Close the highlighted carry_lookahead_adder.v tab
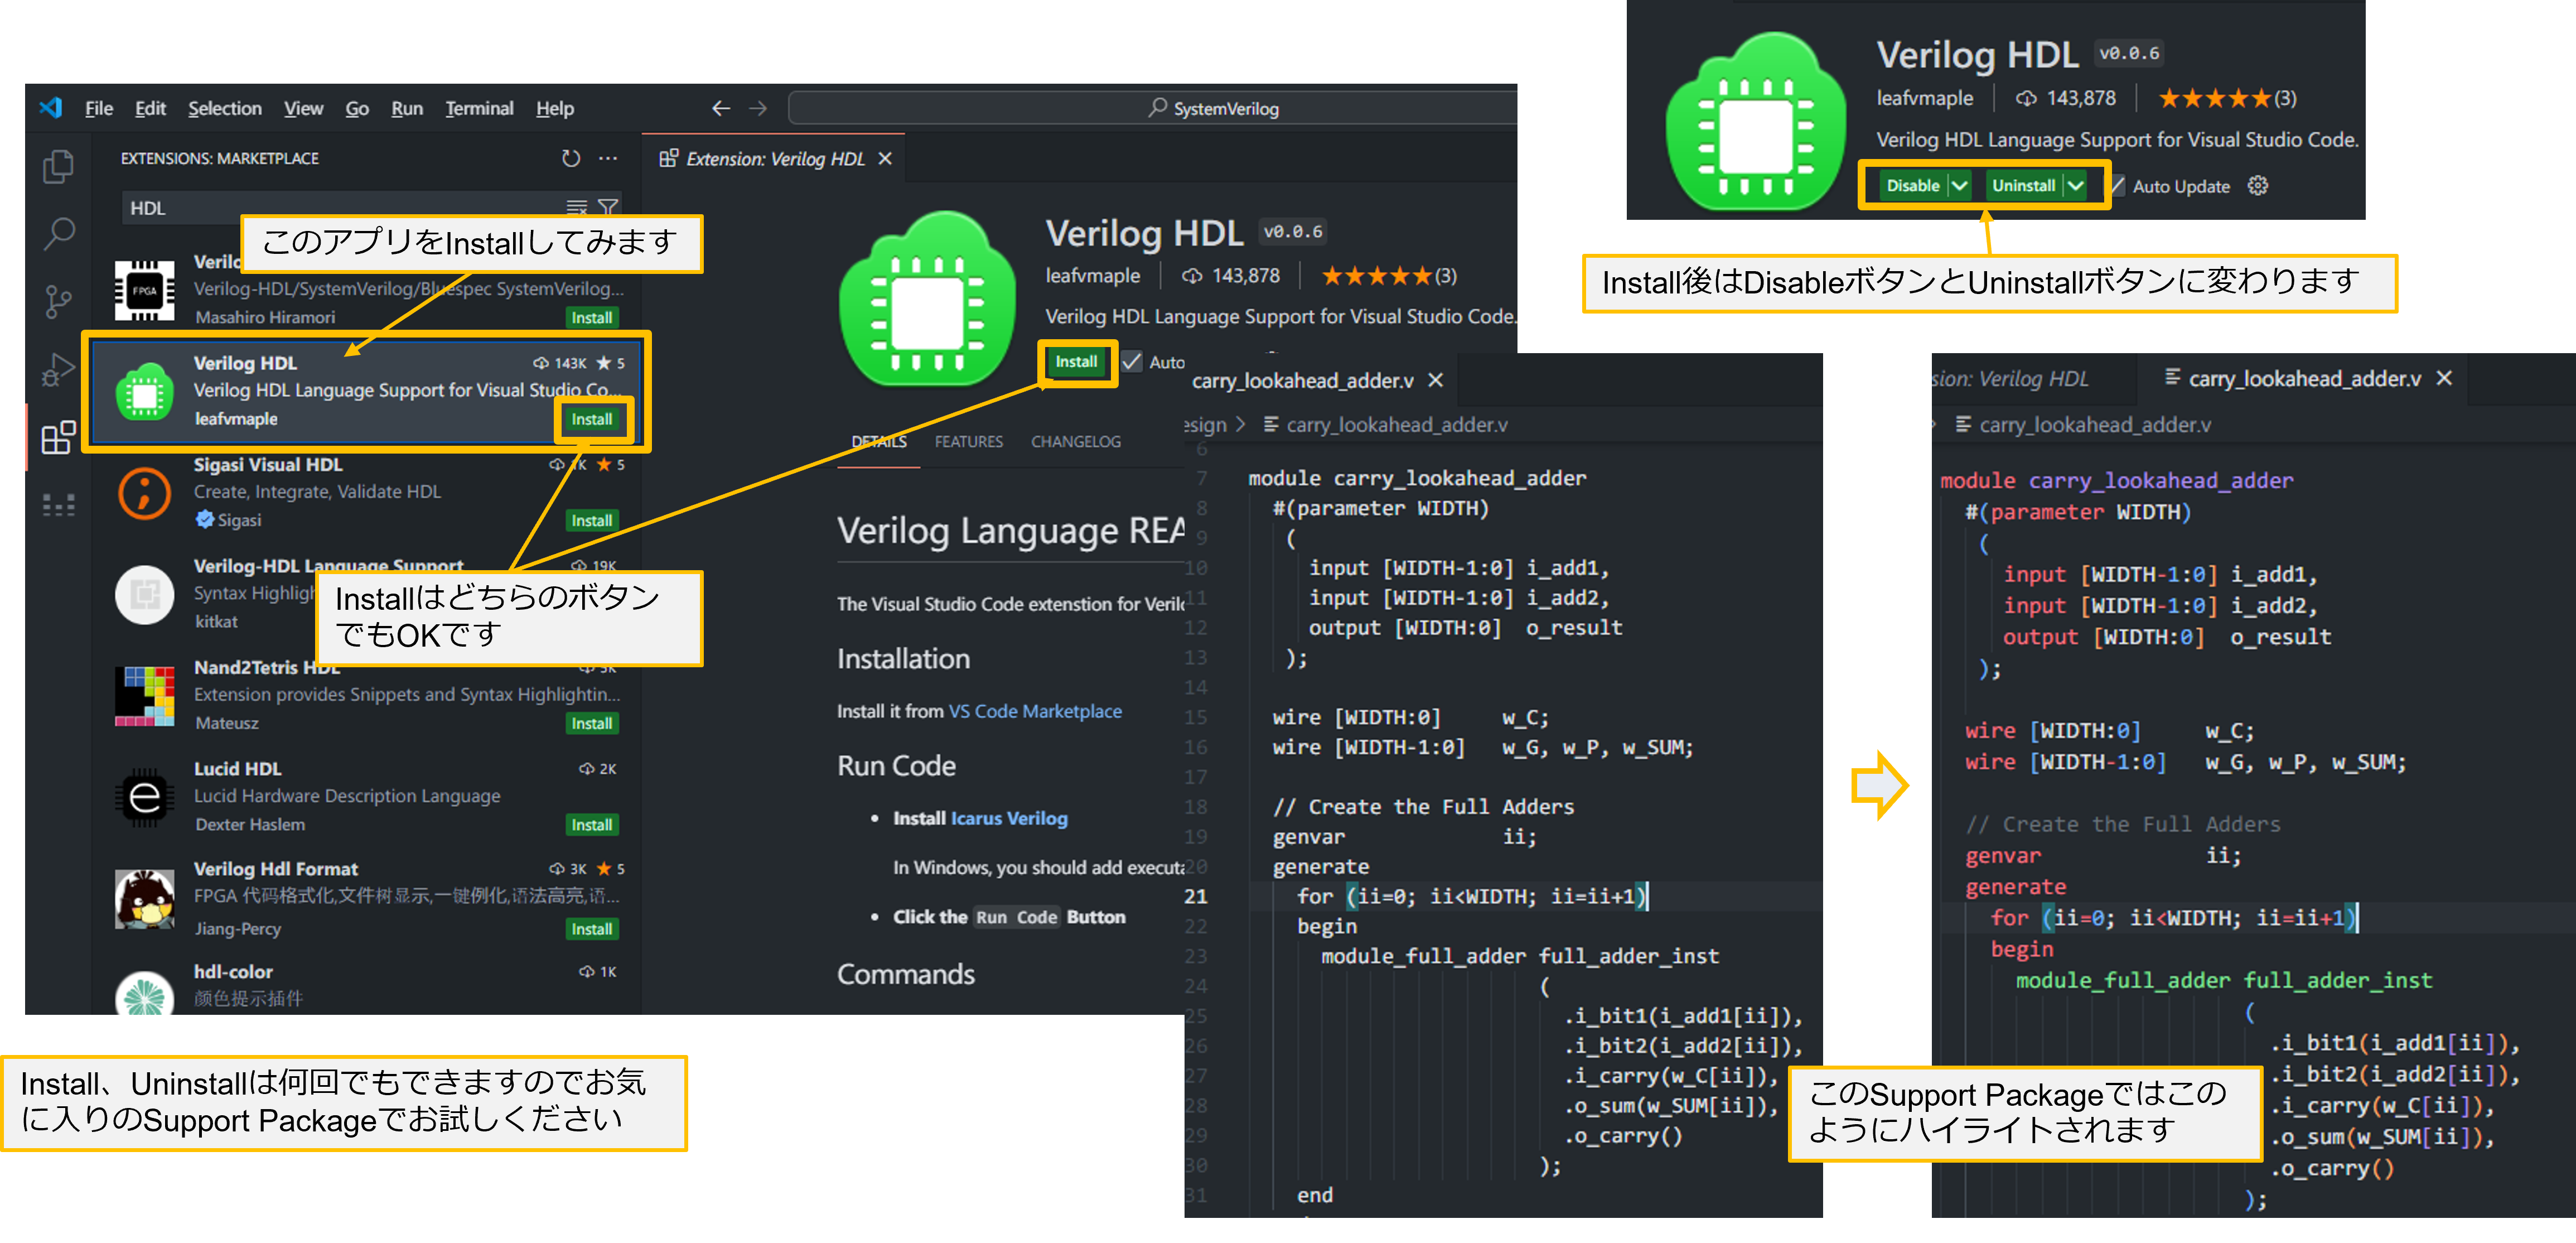This screenshot has height=1243, width=2576. [2444, 378]
